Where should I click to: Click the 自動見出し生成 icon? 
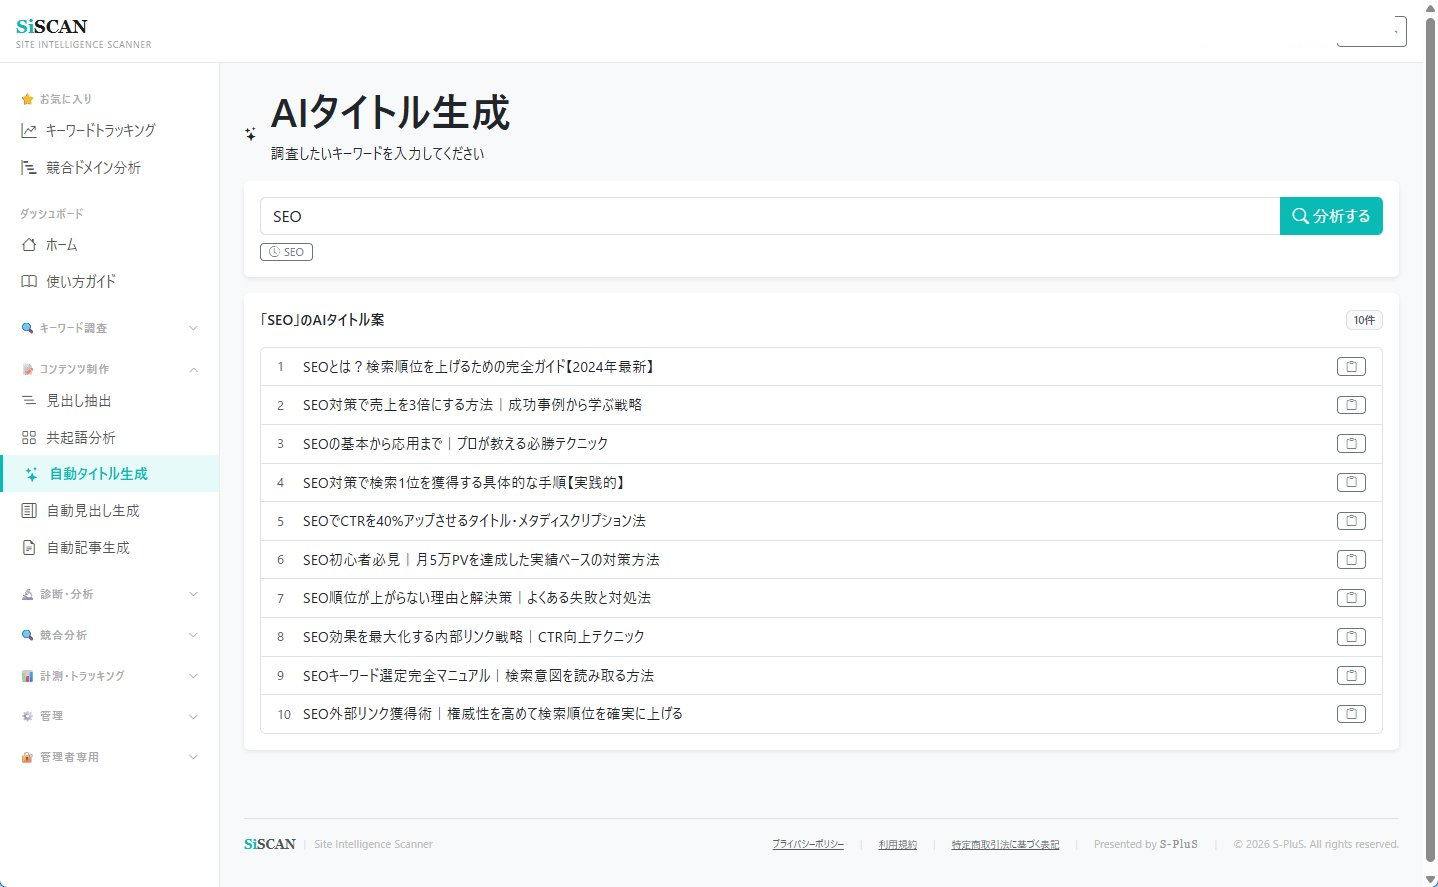tap(29, 511)
